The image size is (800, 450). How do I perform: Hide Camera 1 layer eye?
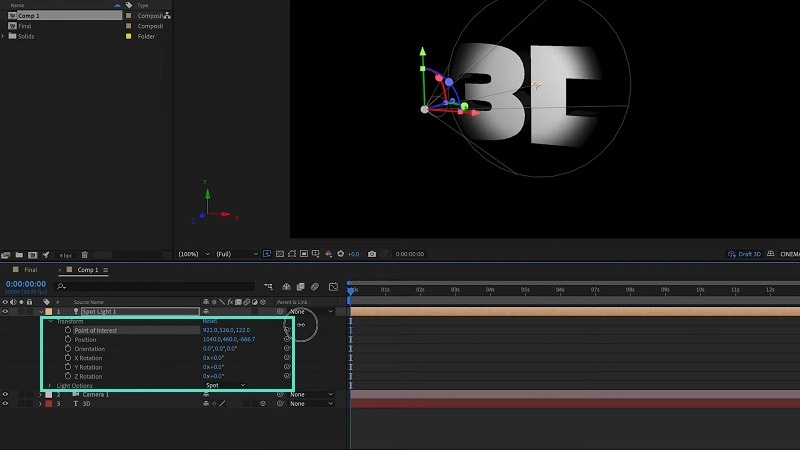[x=5, y=394]
